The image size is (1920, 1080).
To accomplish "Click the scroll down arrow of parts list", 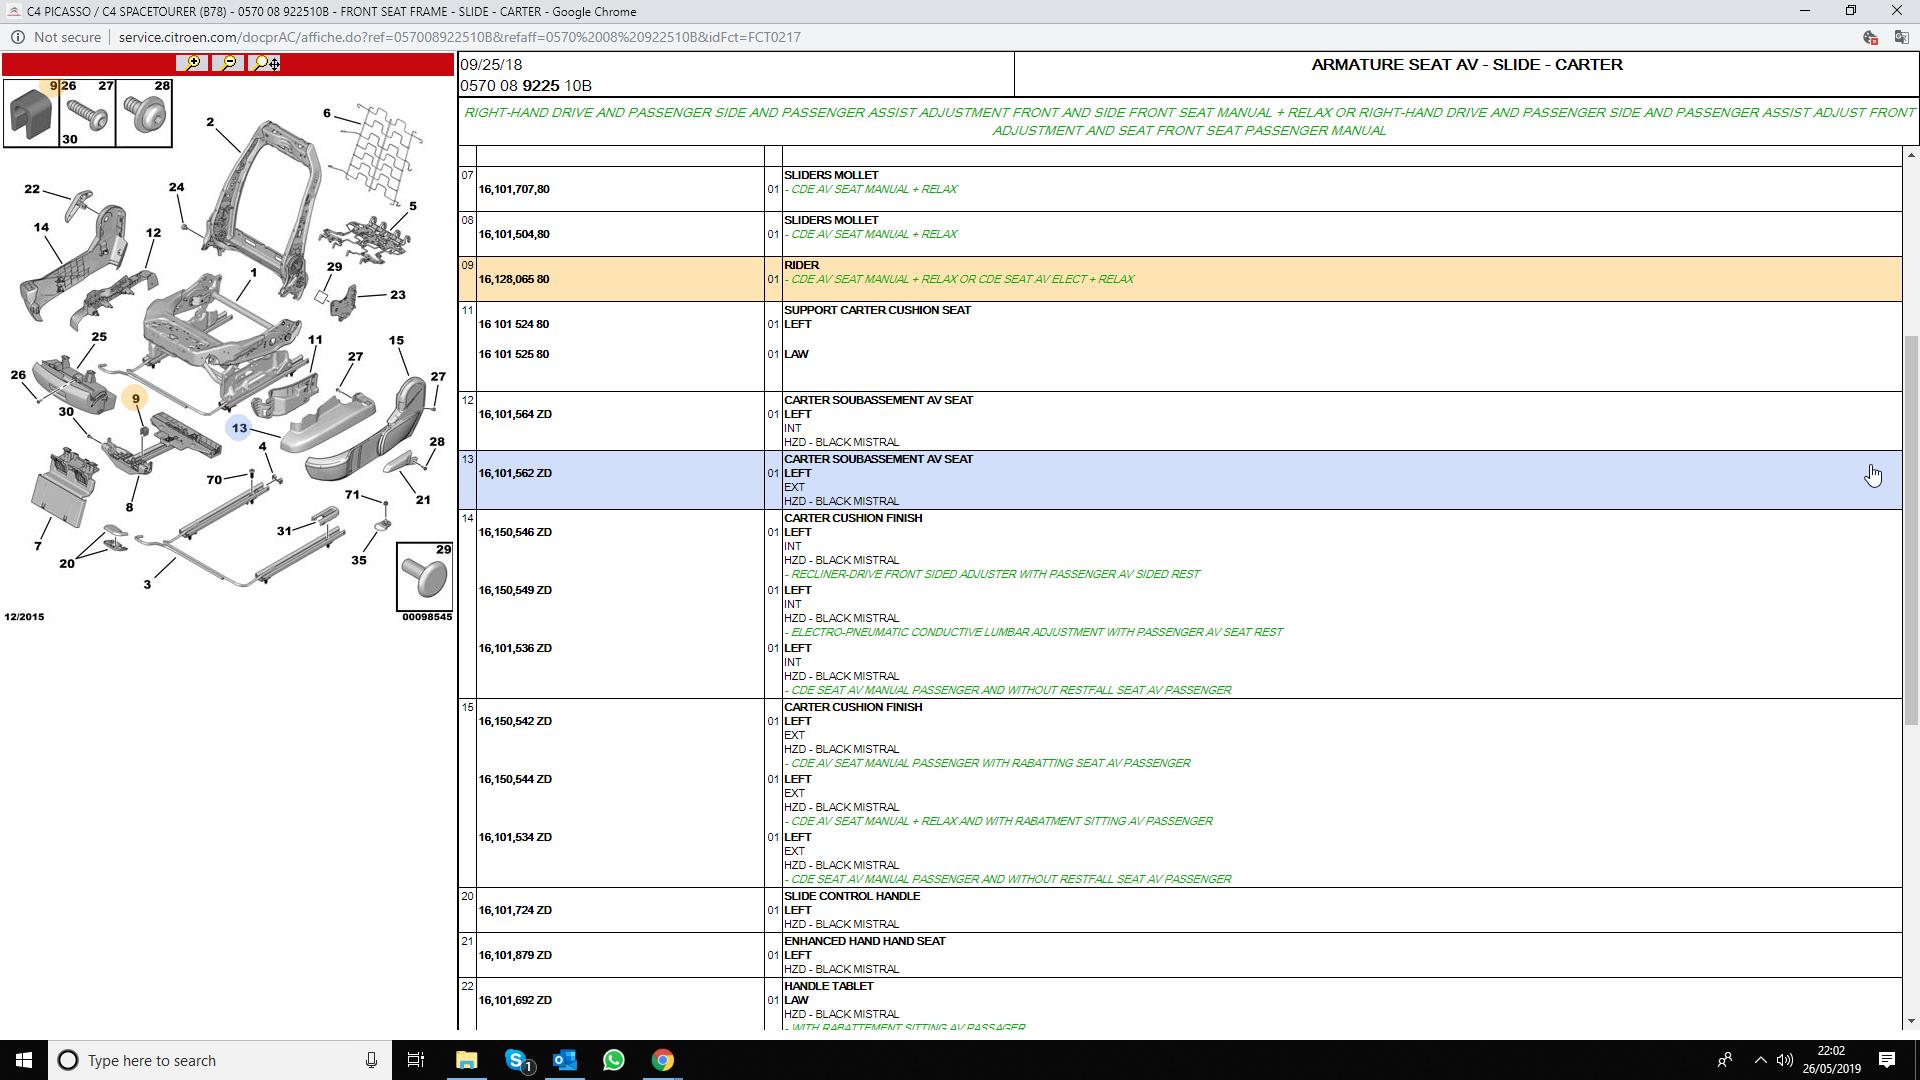I will pos(1912,1021).
